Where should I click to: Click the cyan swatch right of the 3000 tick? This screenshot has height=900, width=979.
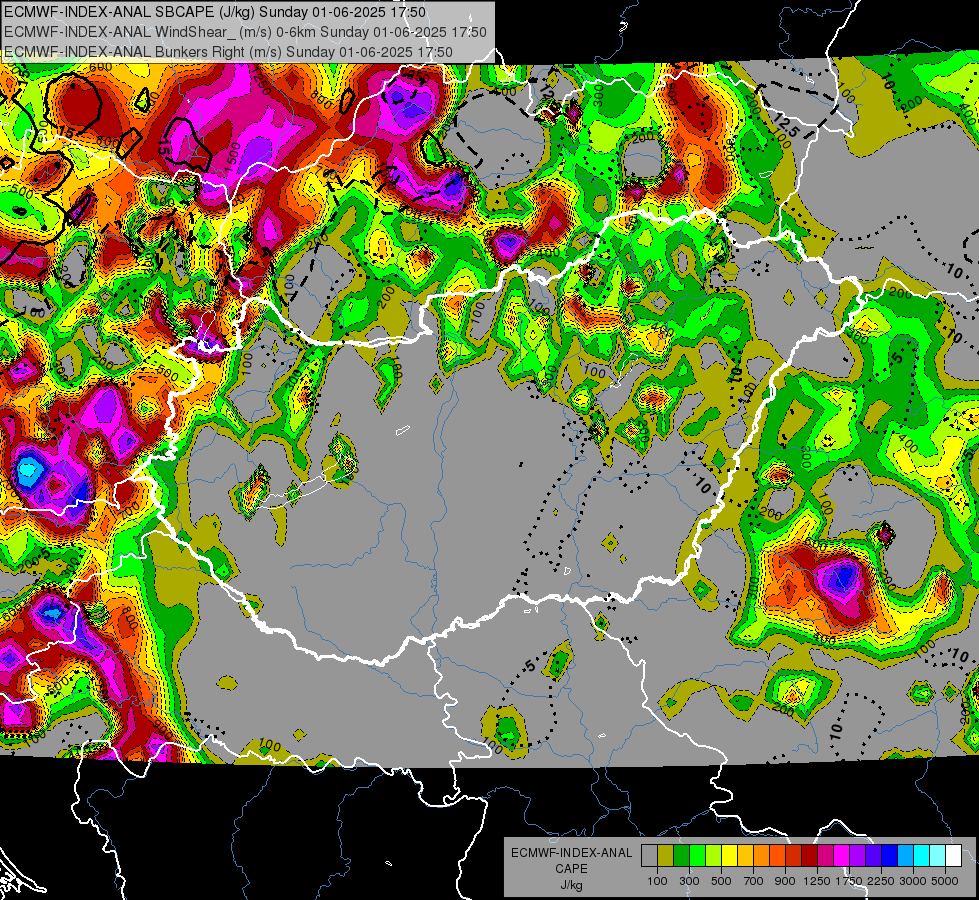pyautogui.click(x=922, y=855)
